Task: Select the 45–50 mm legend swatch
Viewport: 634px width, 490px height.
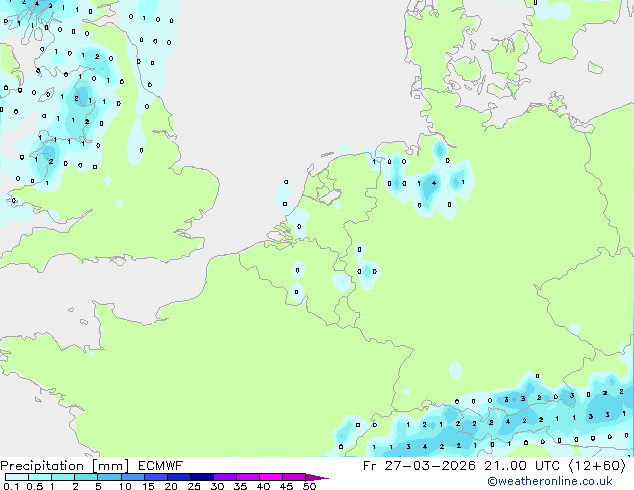Action: (294, 477)
